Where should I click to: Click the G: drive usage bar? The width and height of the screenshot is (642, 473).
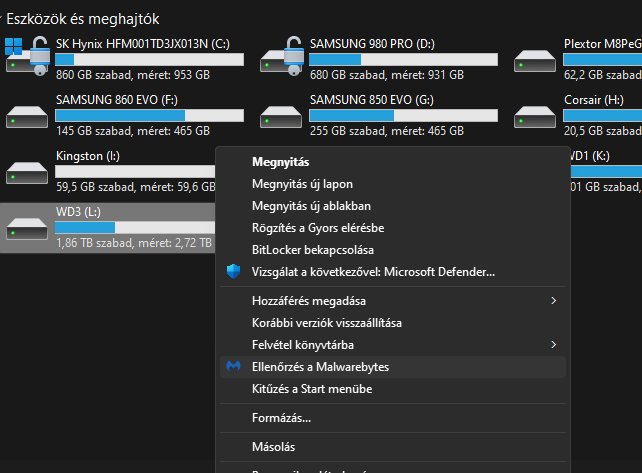pyautogui.click(x=403, y=115)
